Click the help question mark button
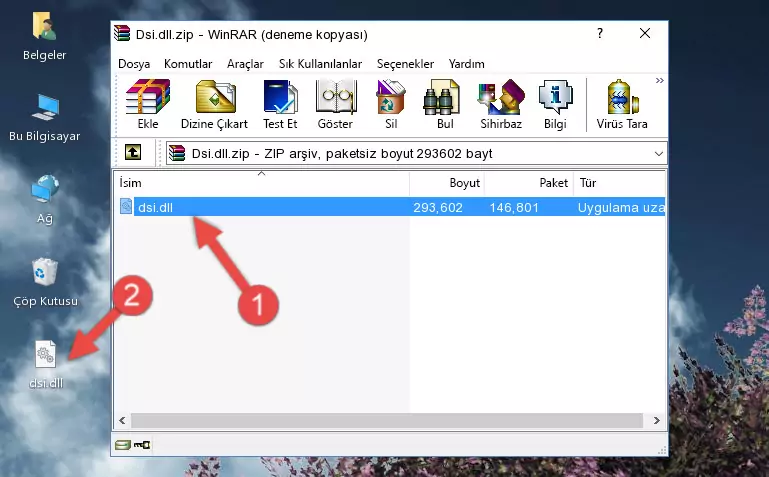The height and width of the screenshot is (477, 769). point(600,33)
